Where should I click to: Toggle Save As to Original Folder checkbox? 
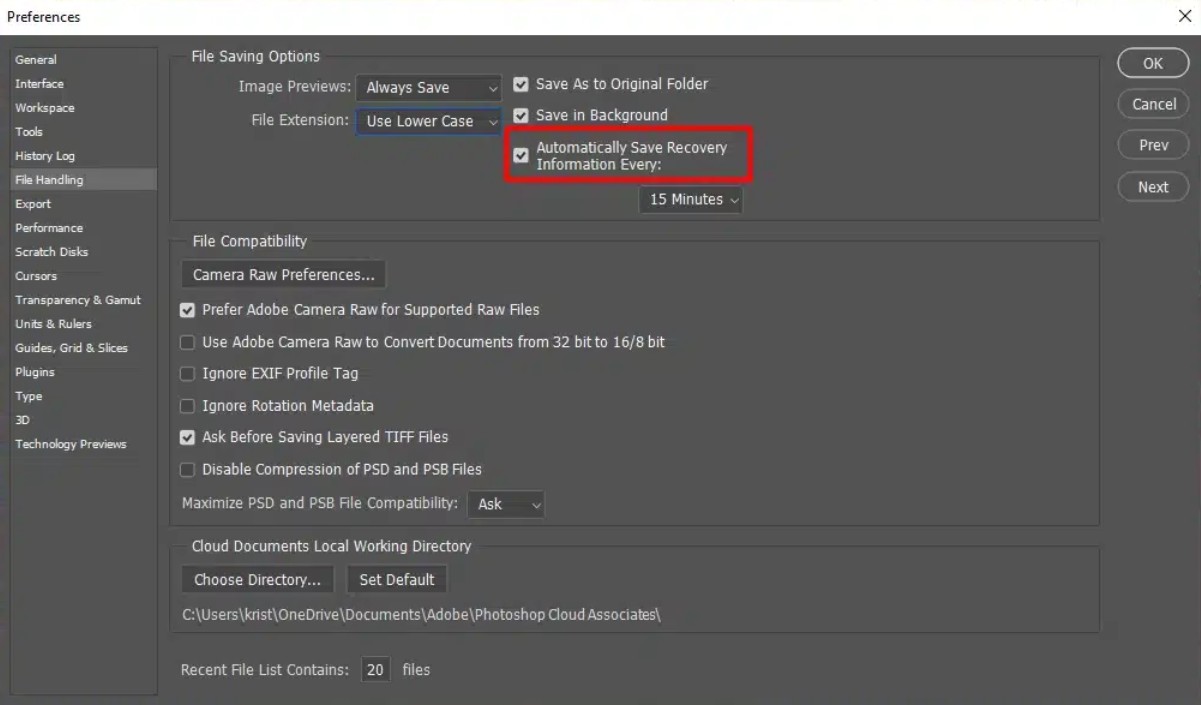tap(521, 85)
